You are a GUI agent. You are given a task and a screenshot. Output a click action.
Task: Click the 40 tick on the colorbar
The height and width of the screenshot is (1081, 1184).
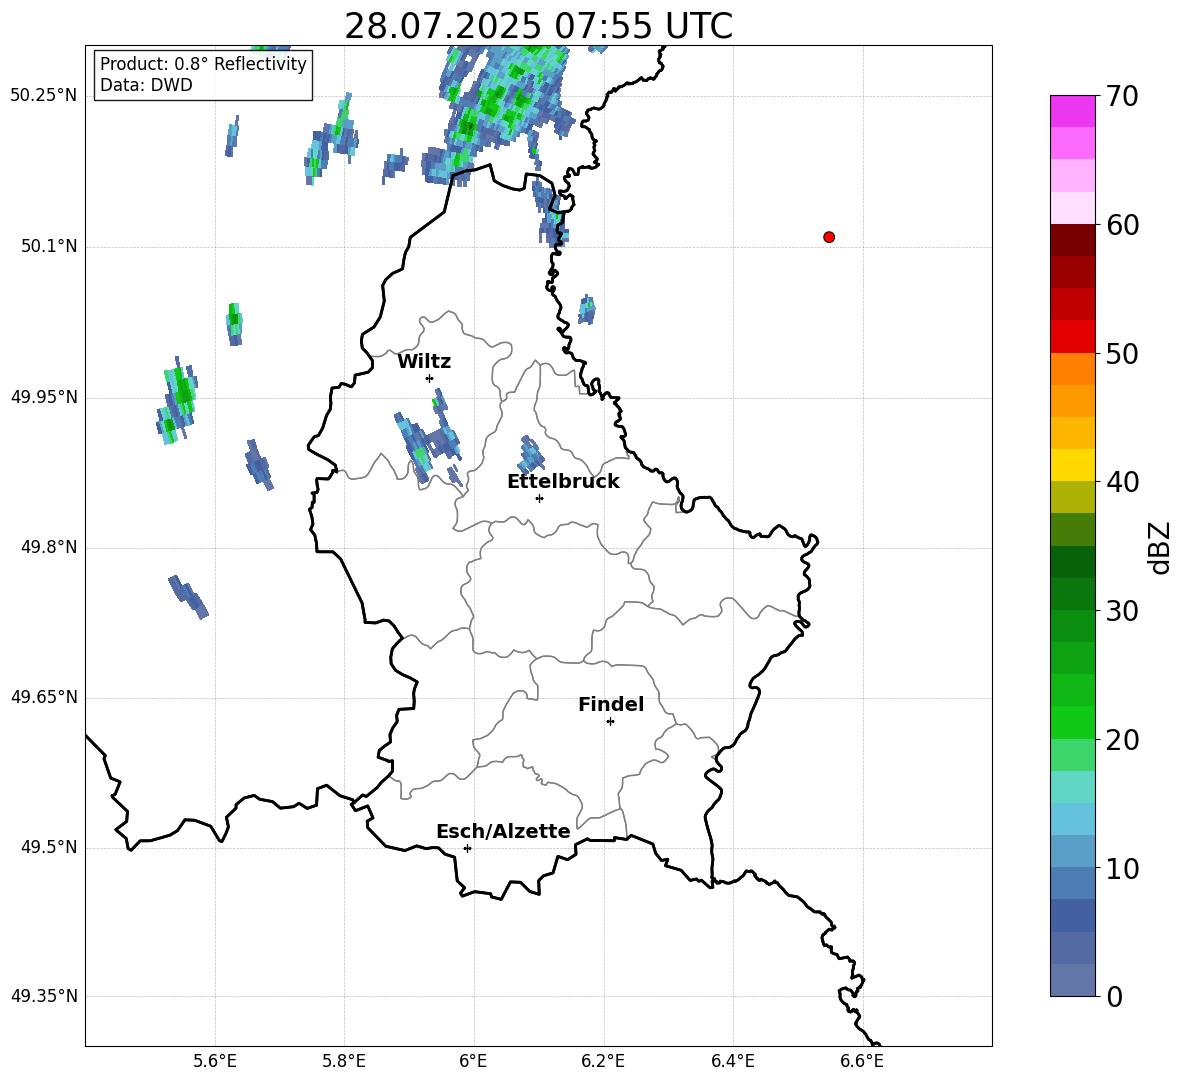(x=1122, y=482)
